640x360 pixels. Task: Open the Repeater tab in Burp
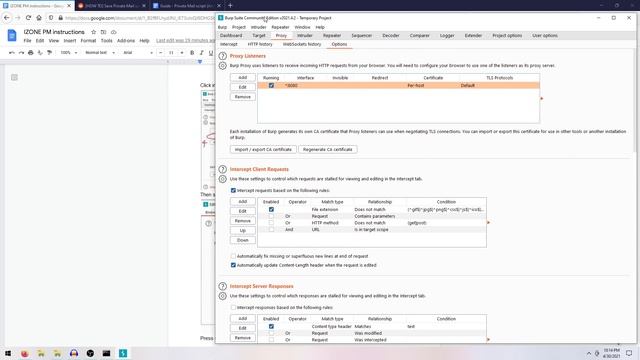point(332,36)
